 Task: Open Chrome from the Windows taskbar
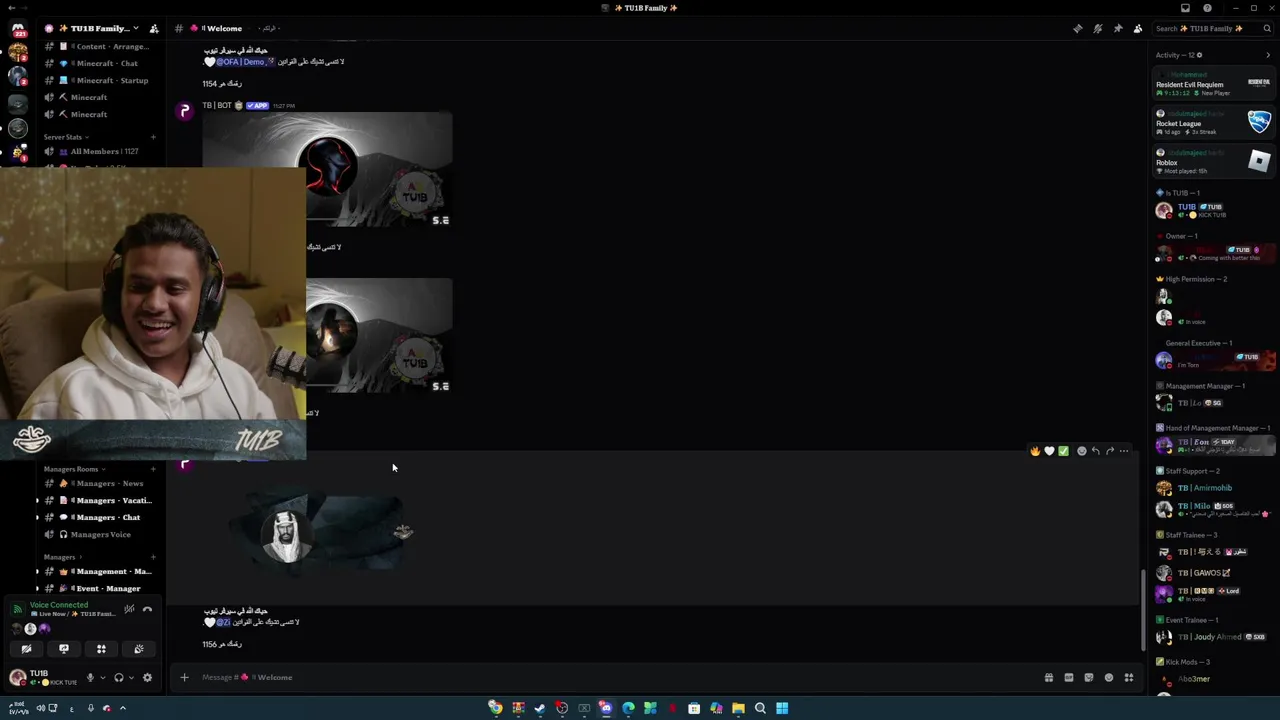click(495, 708)
